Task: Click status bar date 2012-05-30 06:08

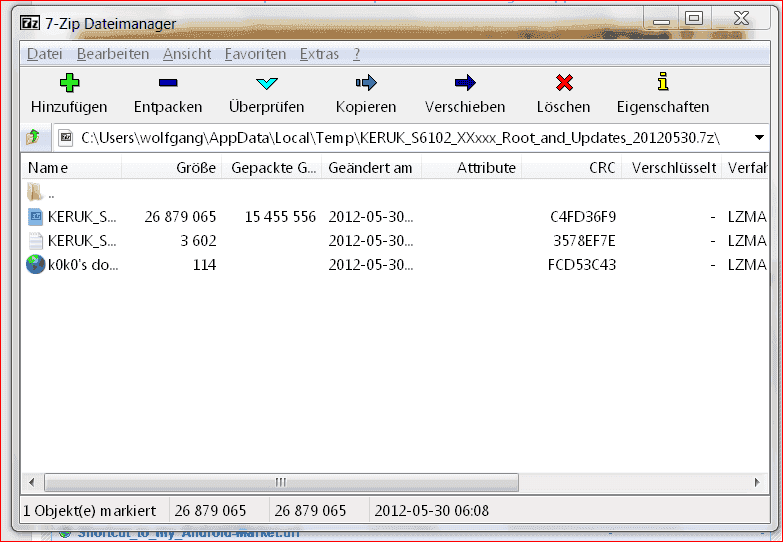Action: [431, 511]
